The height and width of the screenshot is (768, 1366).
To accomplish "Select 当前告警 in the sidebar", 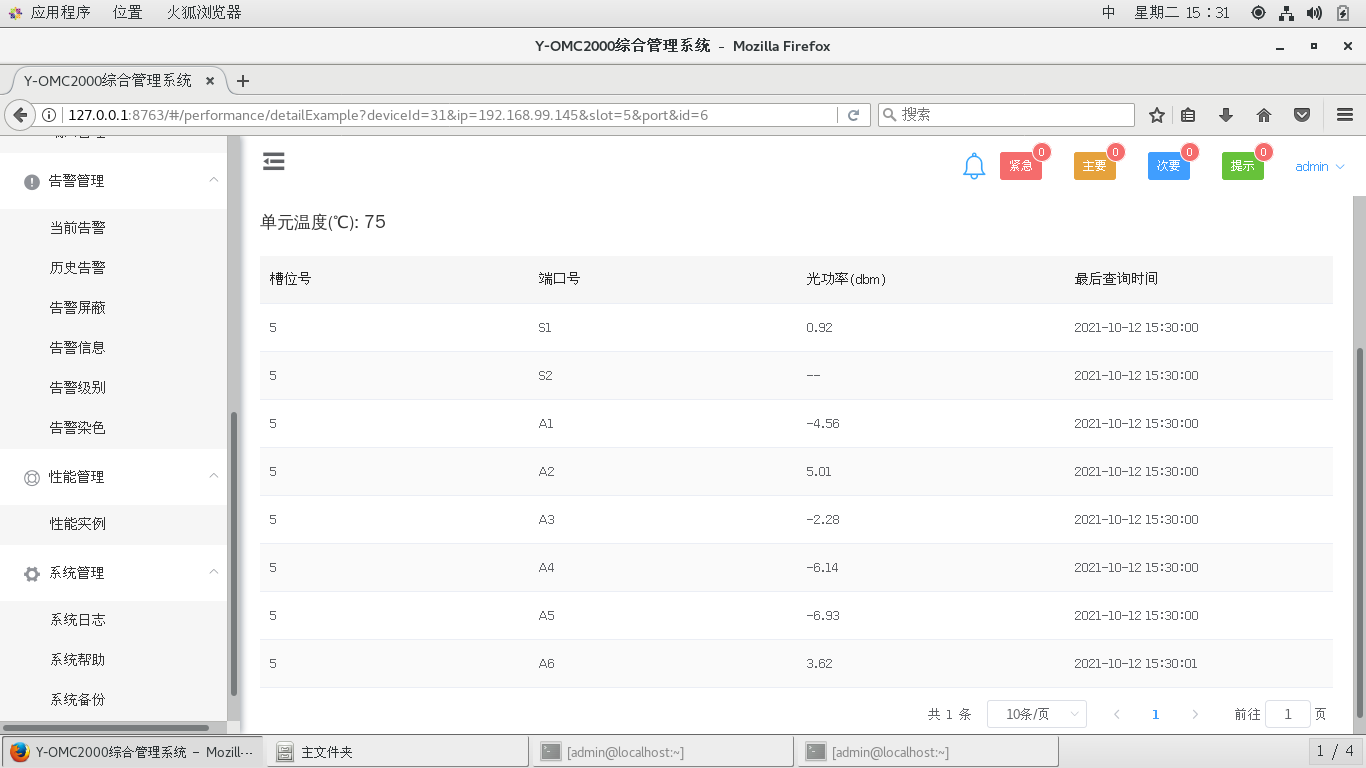I will coord(78,228).
